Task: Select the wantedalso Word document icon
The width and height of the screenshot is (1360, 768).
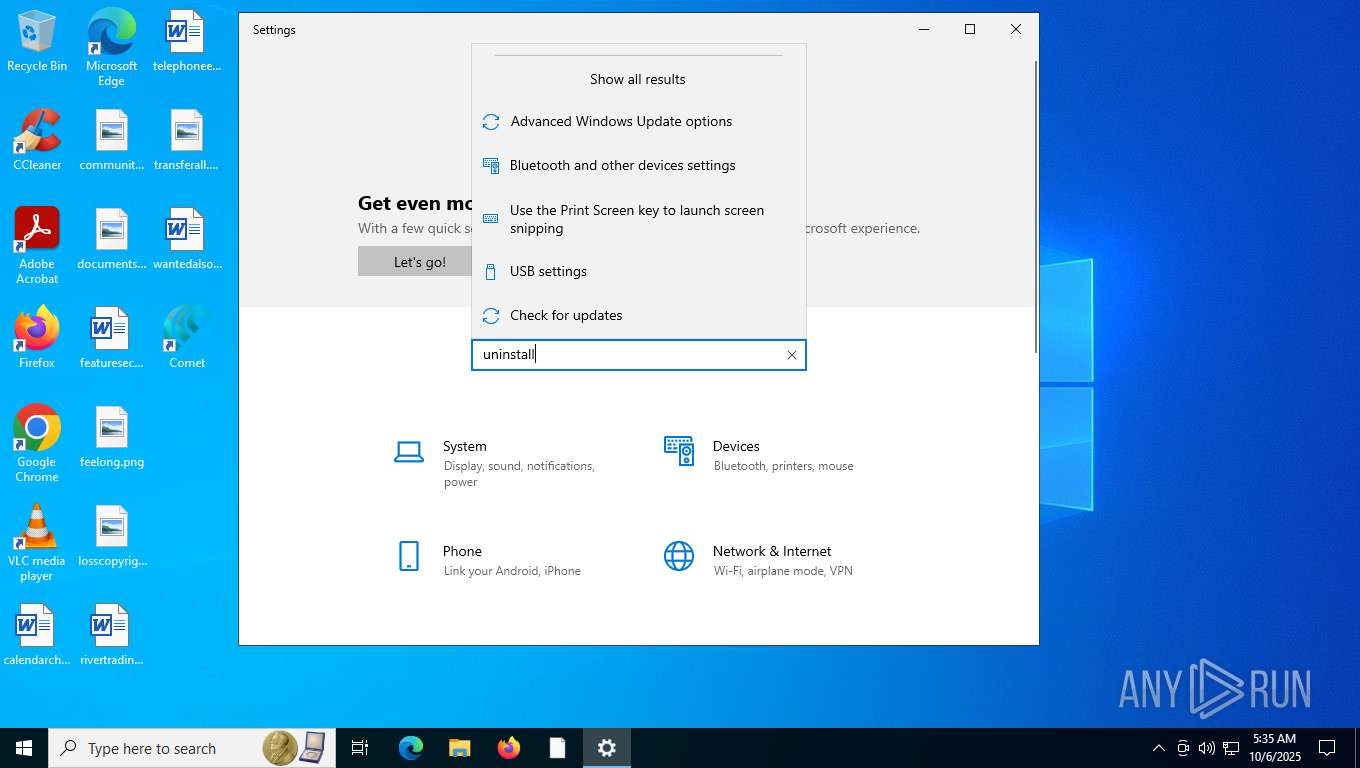Action: [x=186, y=239]
